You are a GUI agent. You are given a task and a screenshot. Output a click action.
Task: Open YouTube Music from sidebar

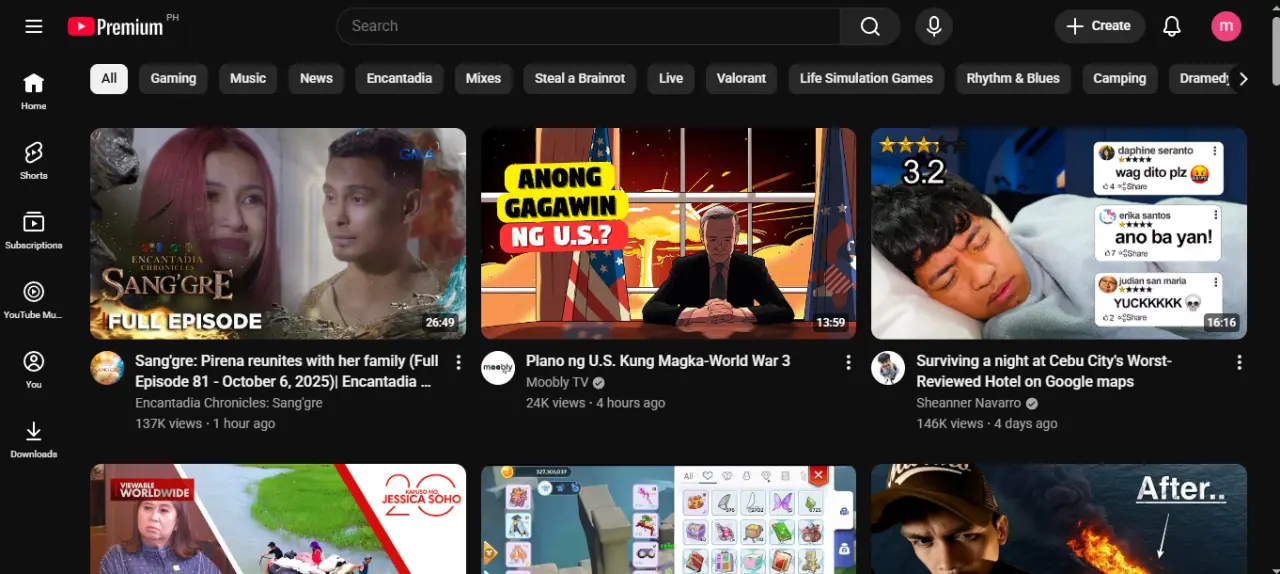(x=34, y=300)
